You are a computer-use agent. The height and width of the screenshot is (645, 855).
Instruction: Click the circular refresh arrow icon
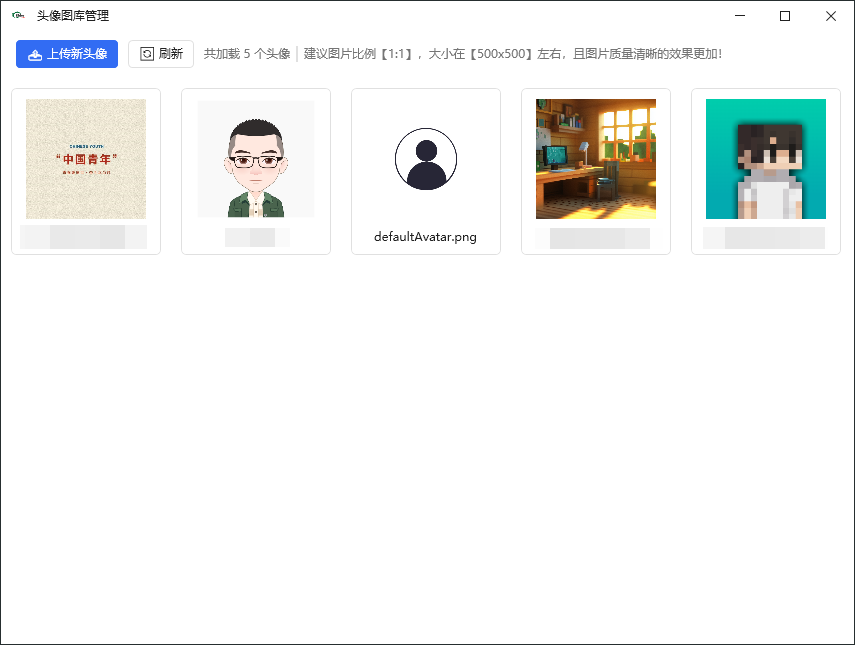coord(147,54)
